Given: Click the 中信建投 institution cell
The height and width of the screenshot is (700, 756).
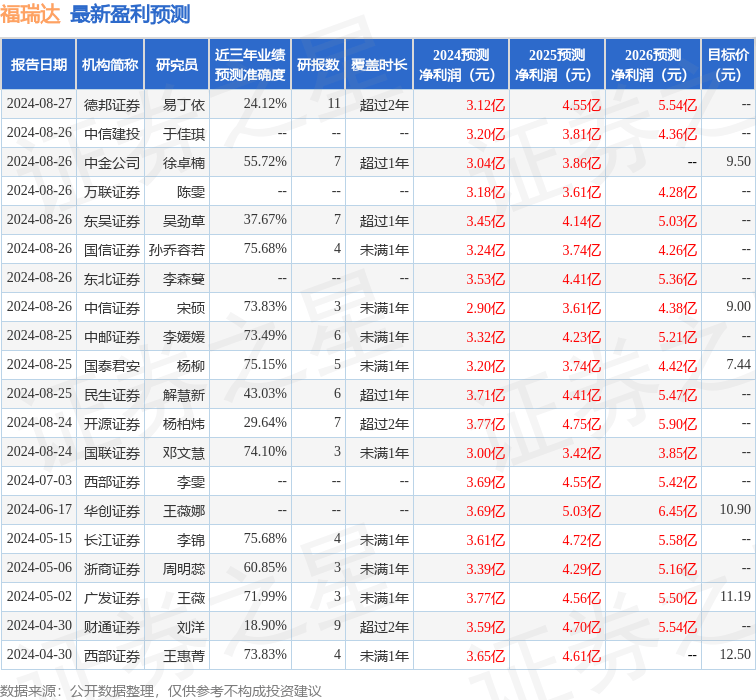Looking at the screenshot, I should click(x=112, y=134).
